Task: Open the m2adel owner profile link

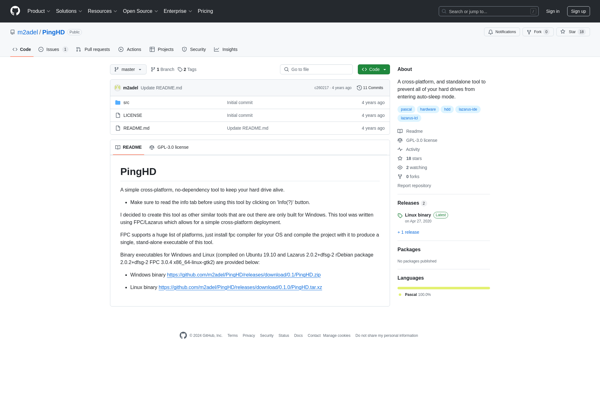Action: [28, 32]
